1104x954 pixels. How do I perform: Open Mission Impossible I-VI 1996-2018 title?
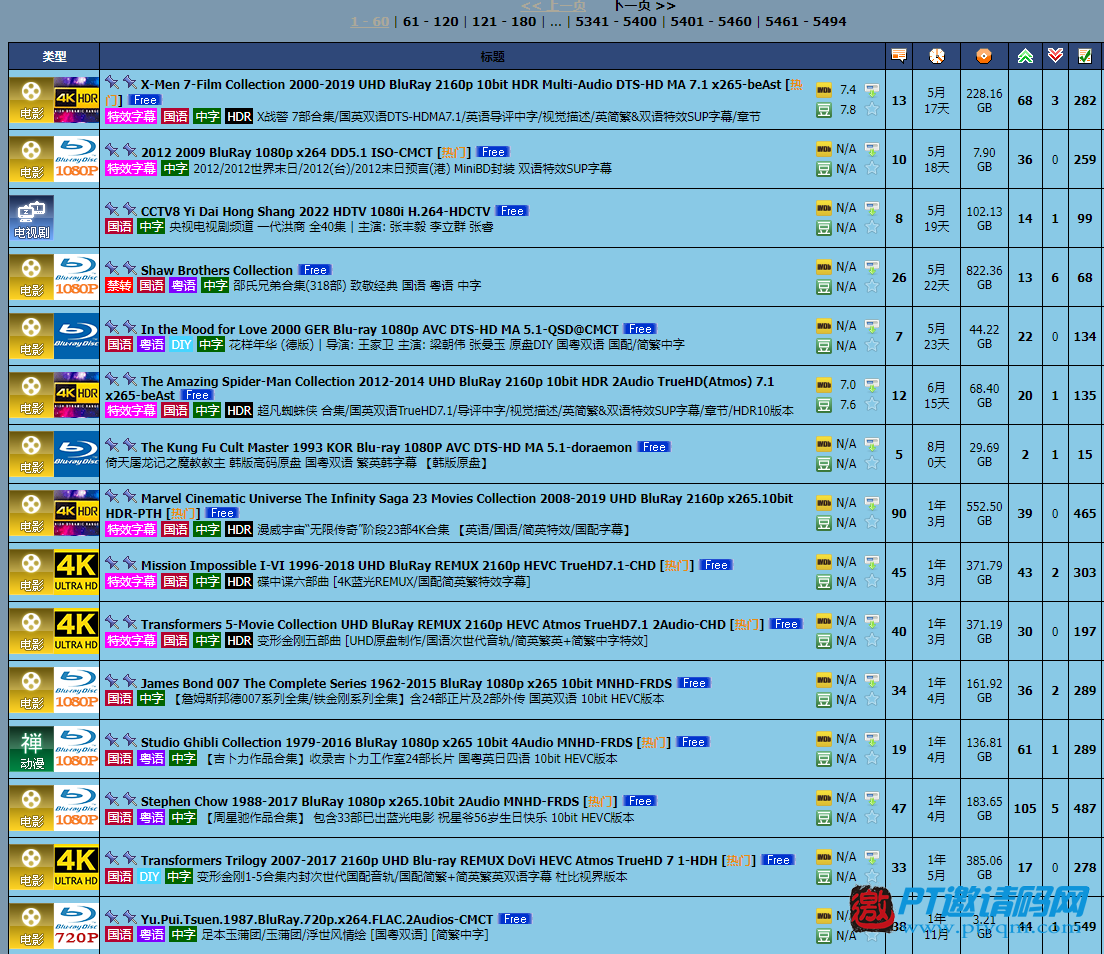click(x=398, y=565)
